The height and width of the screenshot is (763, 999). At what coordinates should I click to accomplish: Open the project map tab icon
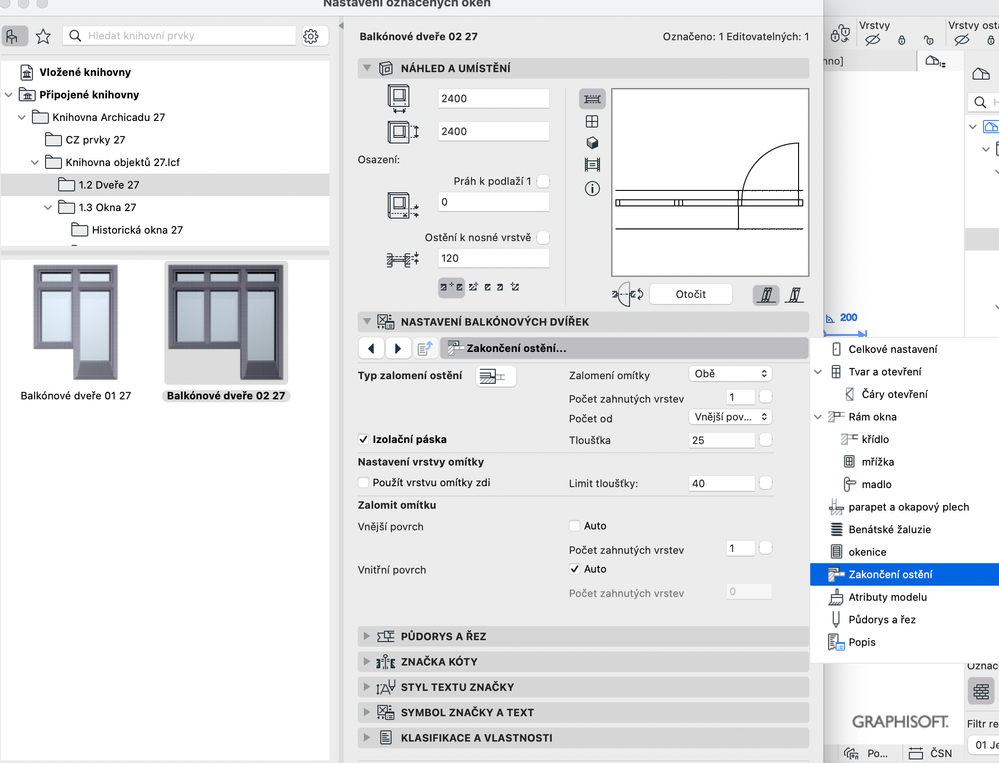(x=935, y=61)
